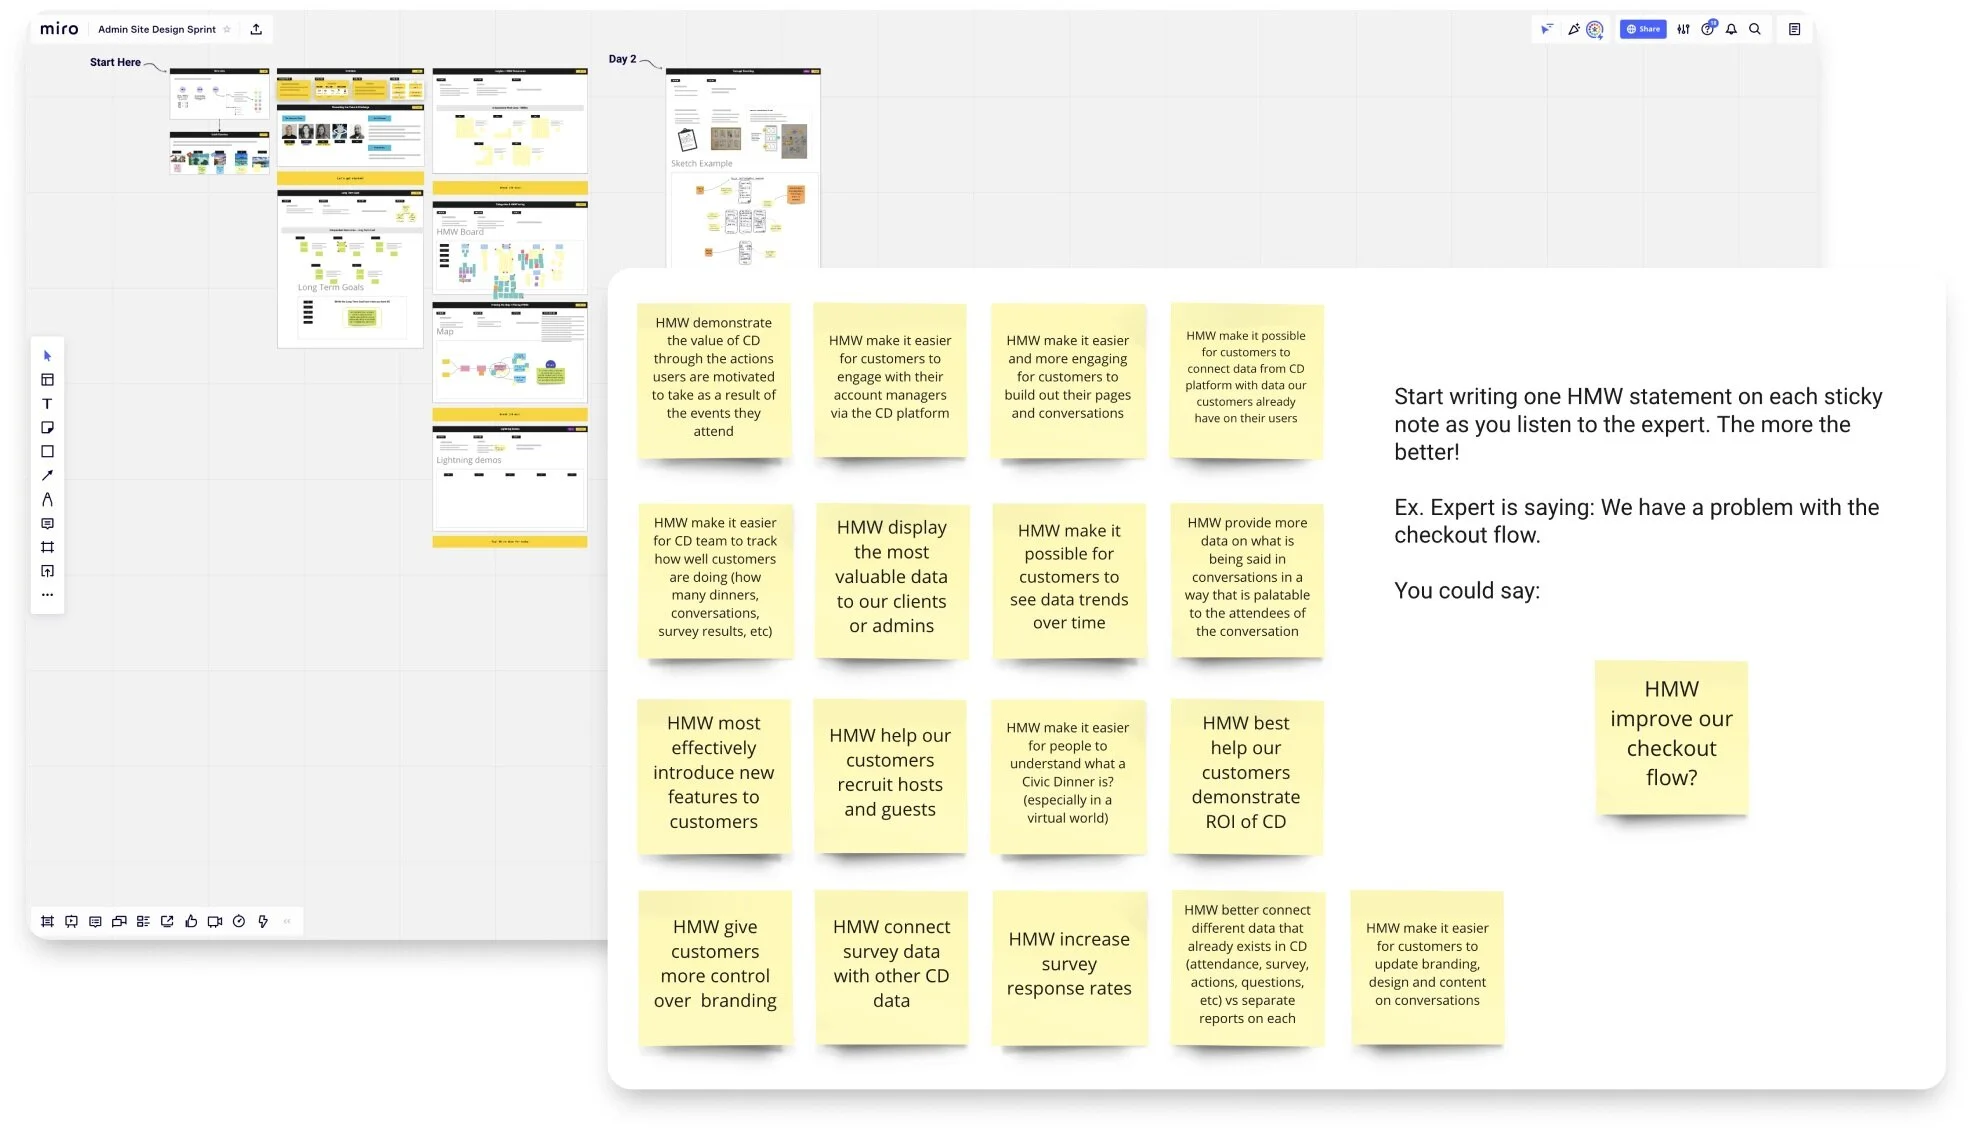Select the Text tool in left toolbar
1972x1132 pixels.
47,404
